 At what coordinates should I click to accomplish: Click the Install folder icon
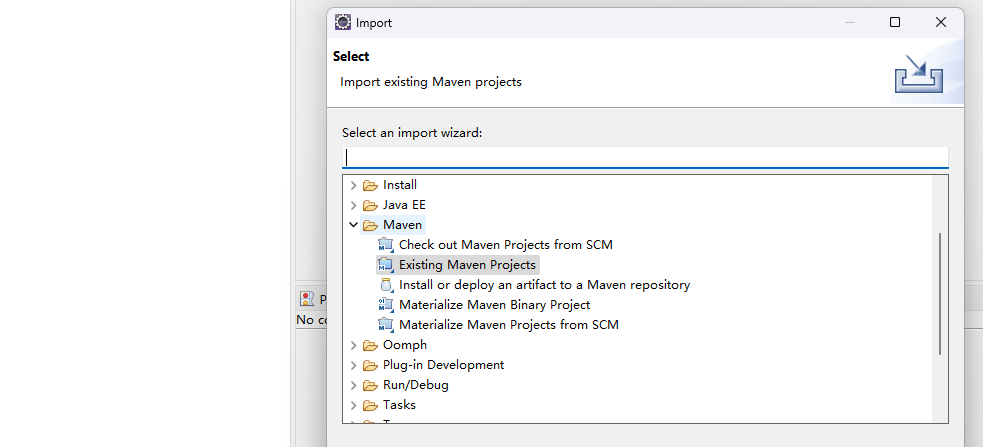click(x=371, y=186)
